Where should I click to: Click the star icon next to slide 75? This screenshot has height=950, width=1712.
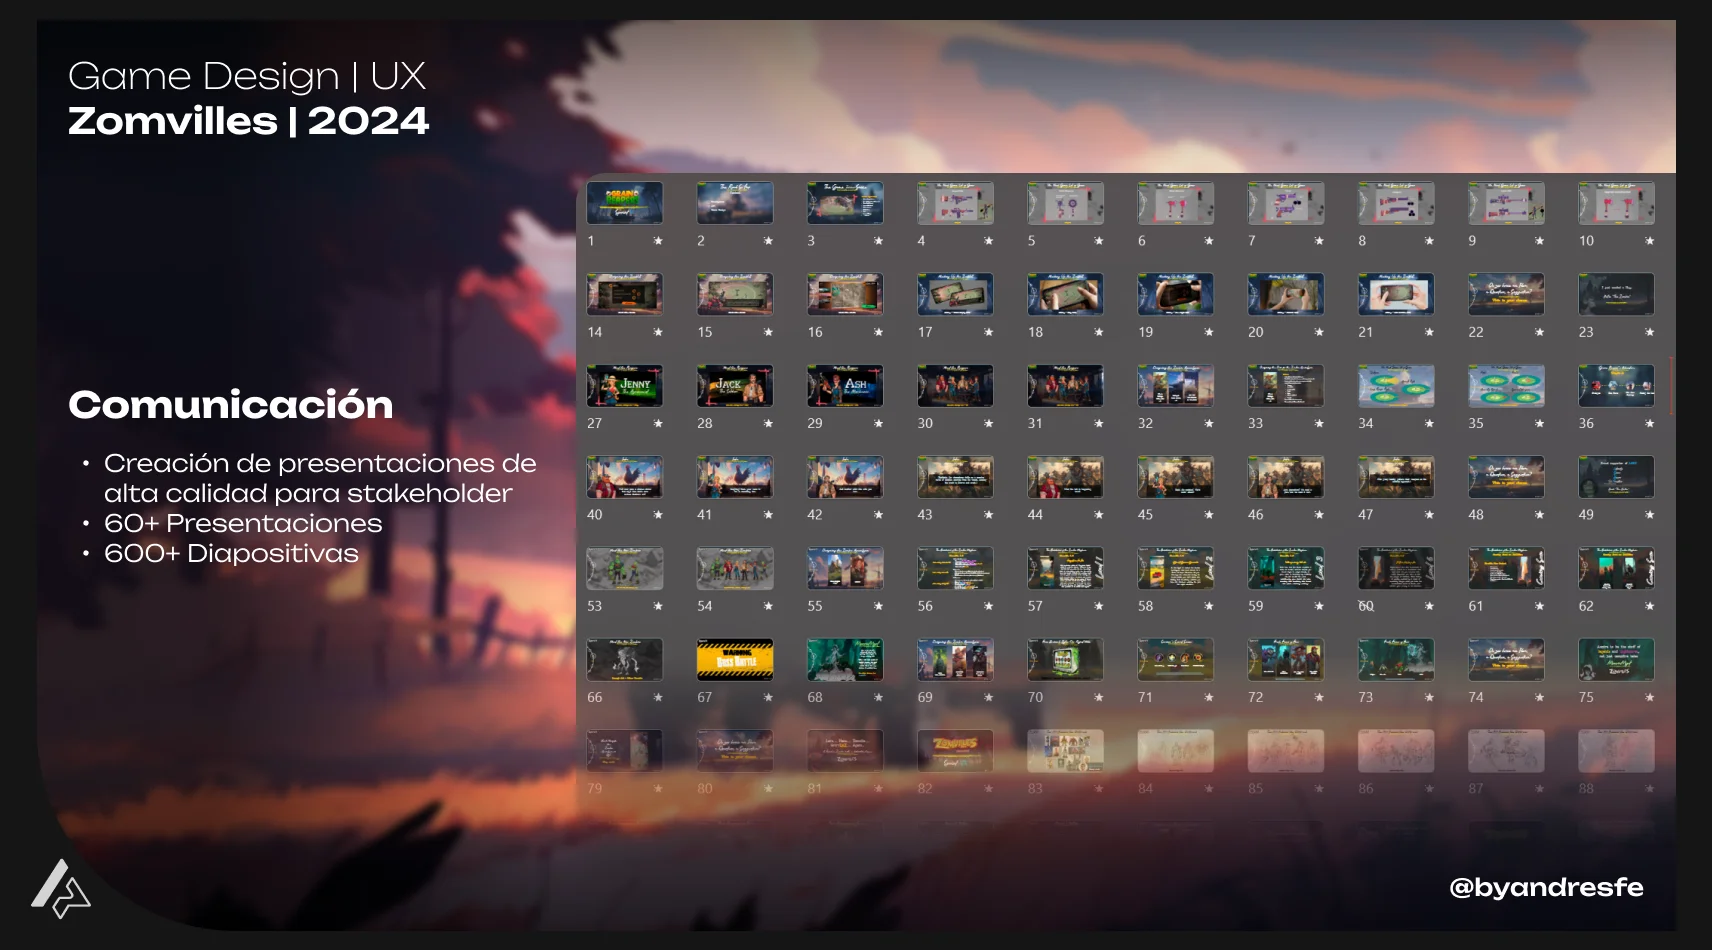coord(1649,698)
